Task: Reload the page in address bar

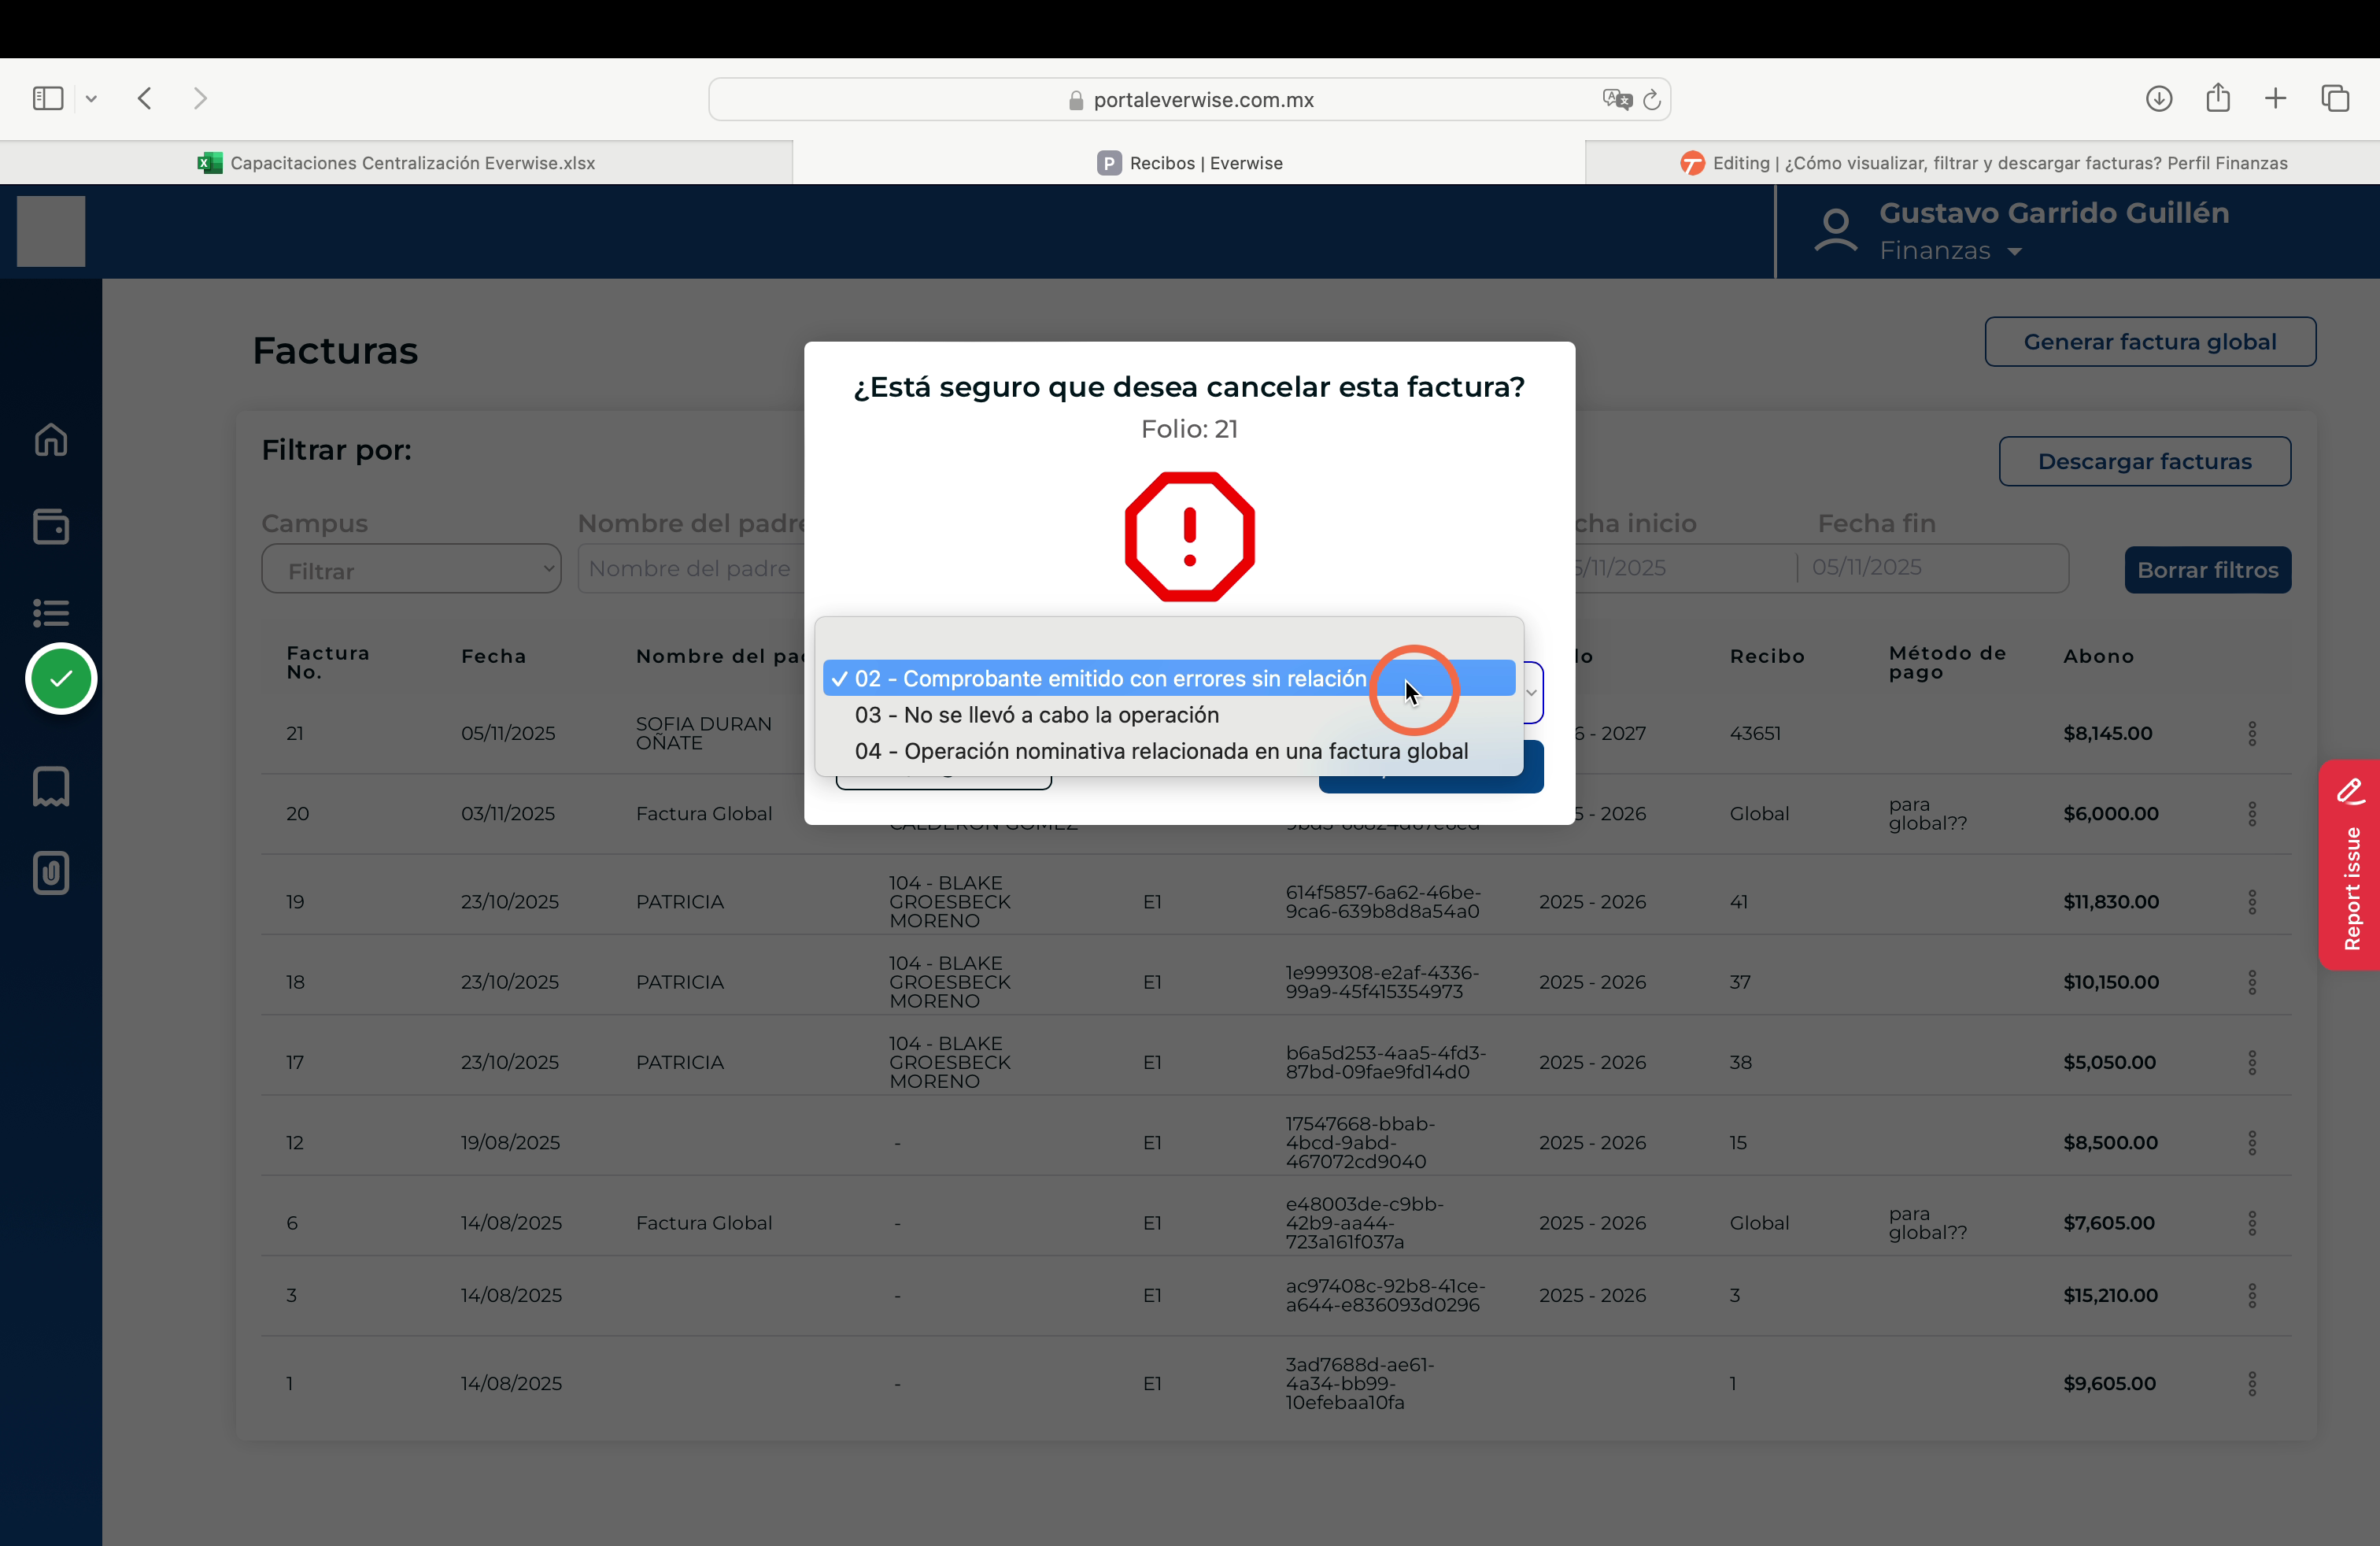Action: (1652, 99)
